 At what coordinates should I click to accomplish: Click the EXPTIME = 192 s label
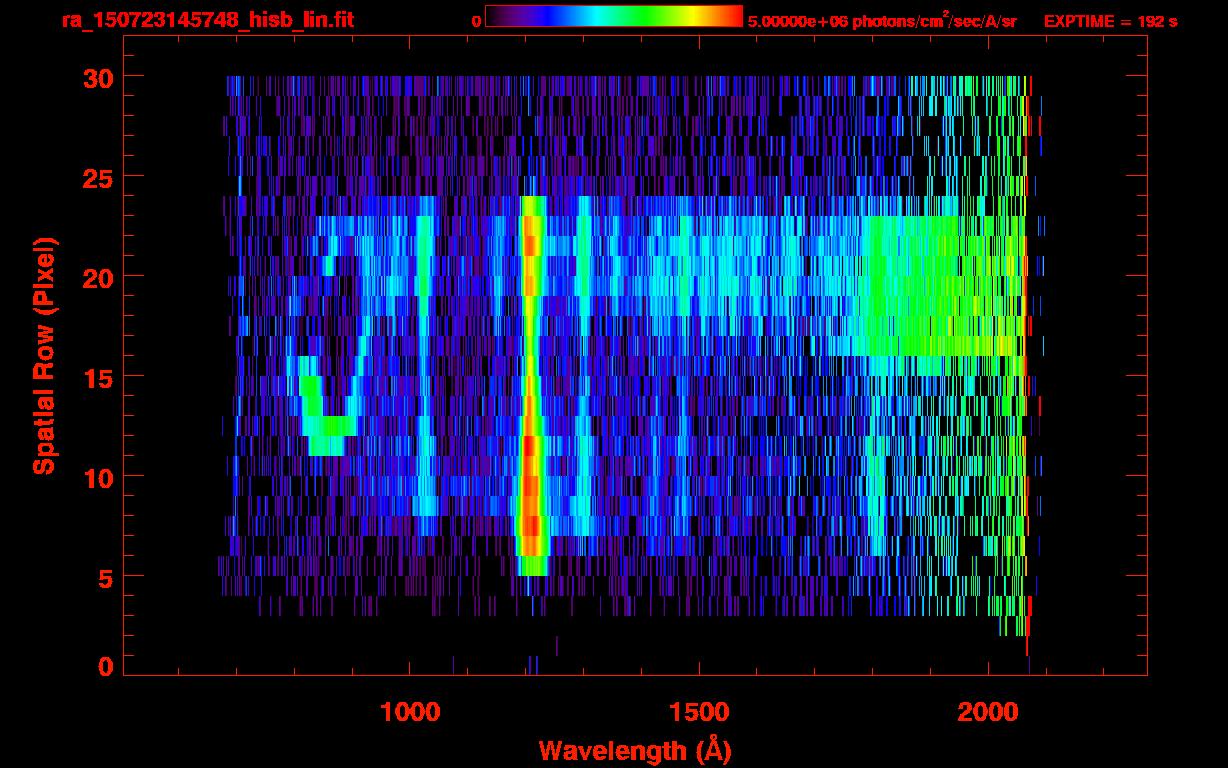1110,21
